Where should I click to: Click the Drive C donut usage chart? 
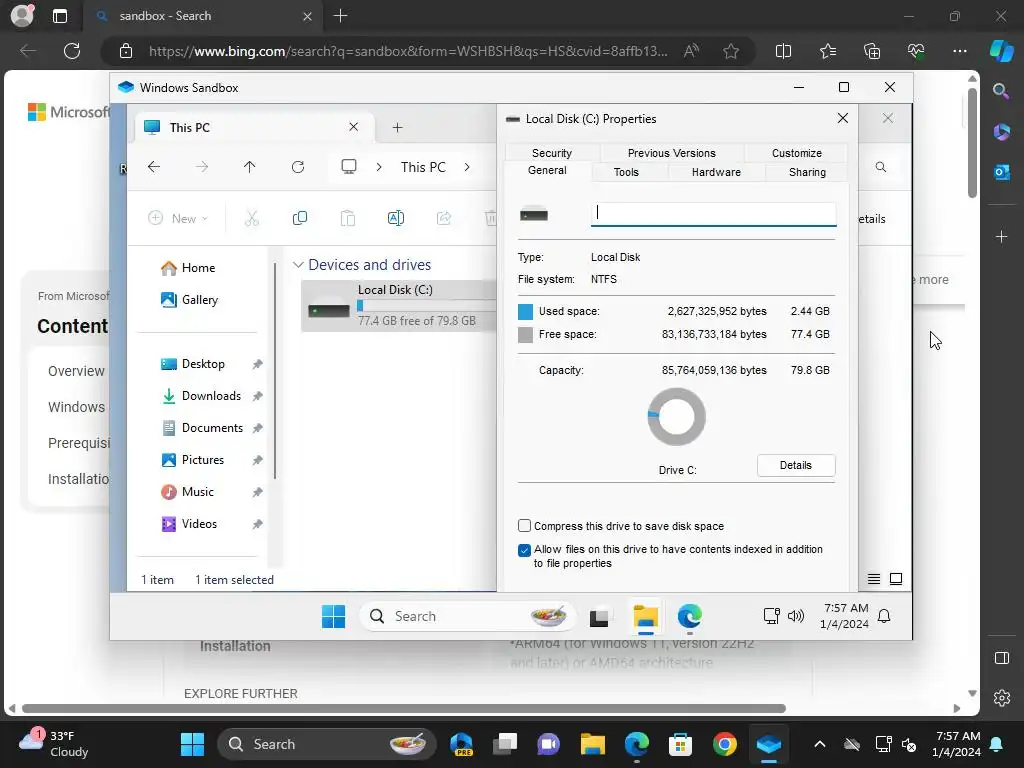point(677,417)
